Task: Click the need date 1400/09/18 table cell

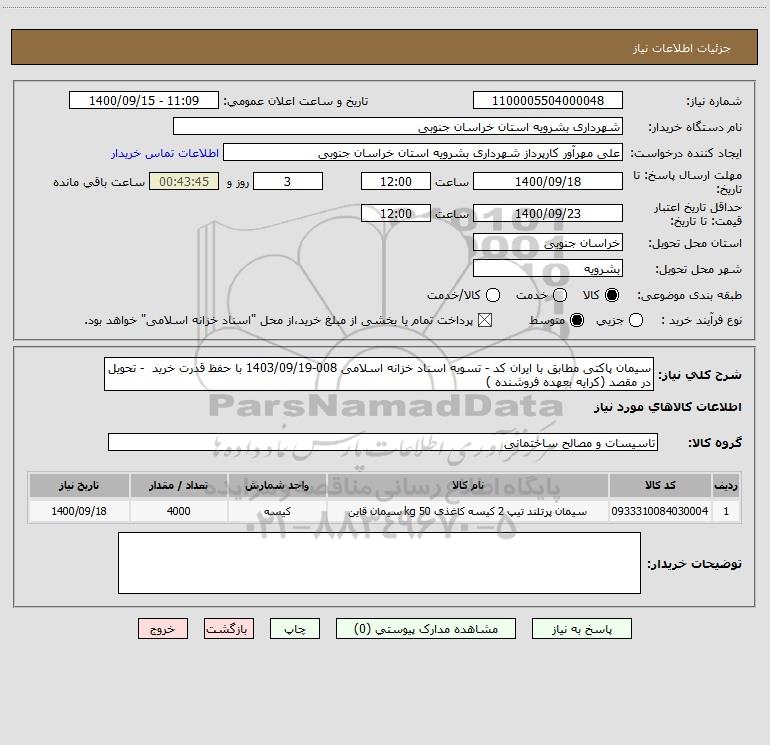Action: (x=79, y=511)
